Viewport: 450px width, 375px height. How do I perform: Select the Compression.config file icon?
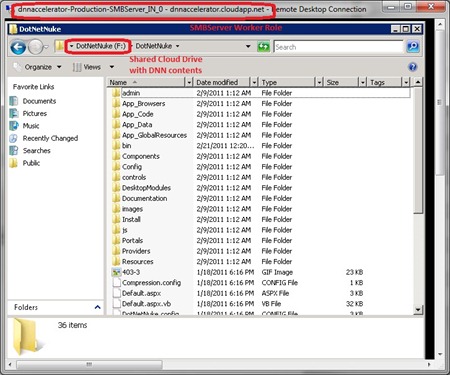click(116, 283)
